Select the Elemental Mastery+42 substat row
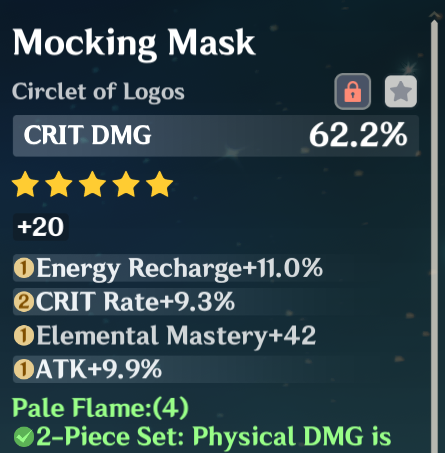The height and width of the screenshot is (453, 445). 196,335
